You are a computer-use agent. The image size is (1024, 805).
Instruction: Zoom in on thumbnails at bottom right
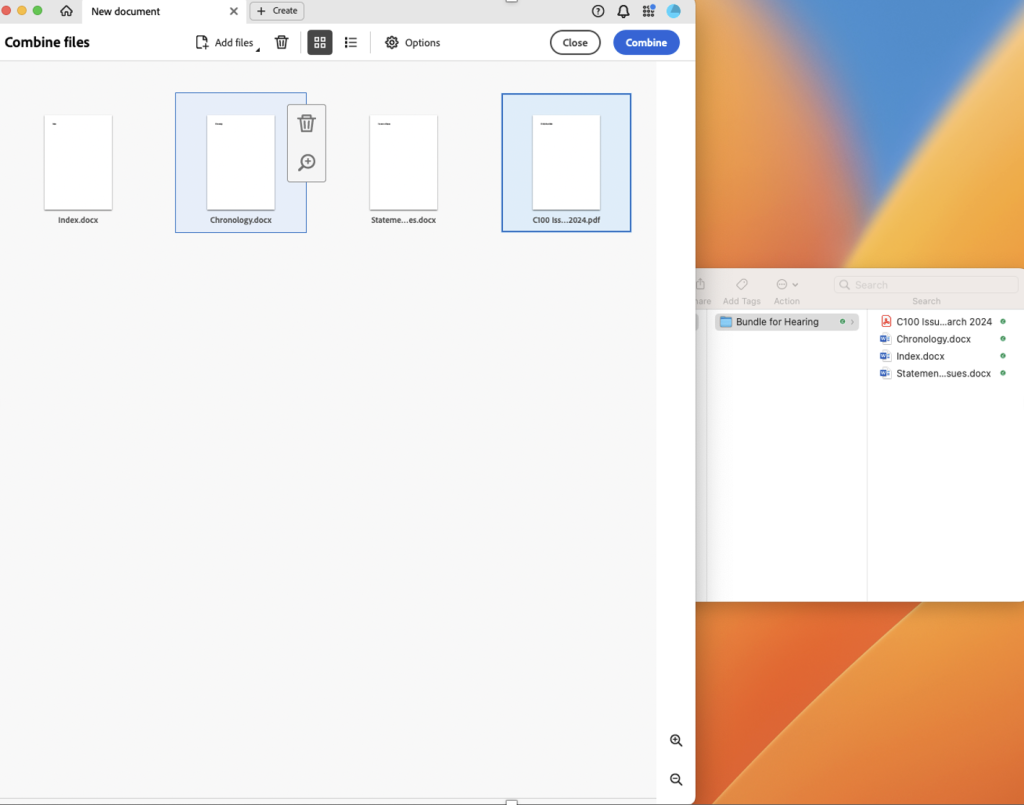tap(676, 741)
